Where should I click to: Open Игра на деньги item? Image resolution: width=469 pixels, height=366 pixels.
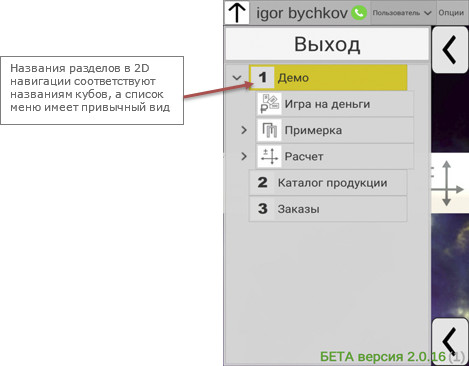(335, 104)
